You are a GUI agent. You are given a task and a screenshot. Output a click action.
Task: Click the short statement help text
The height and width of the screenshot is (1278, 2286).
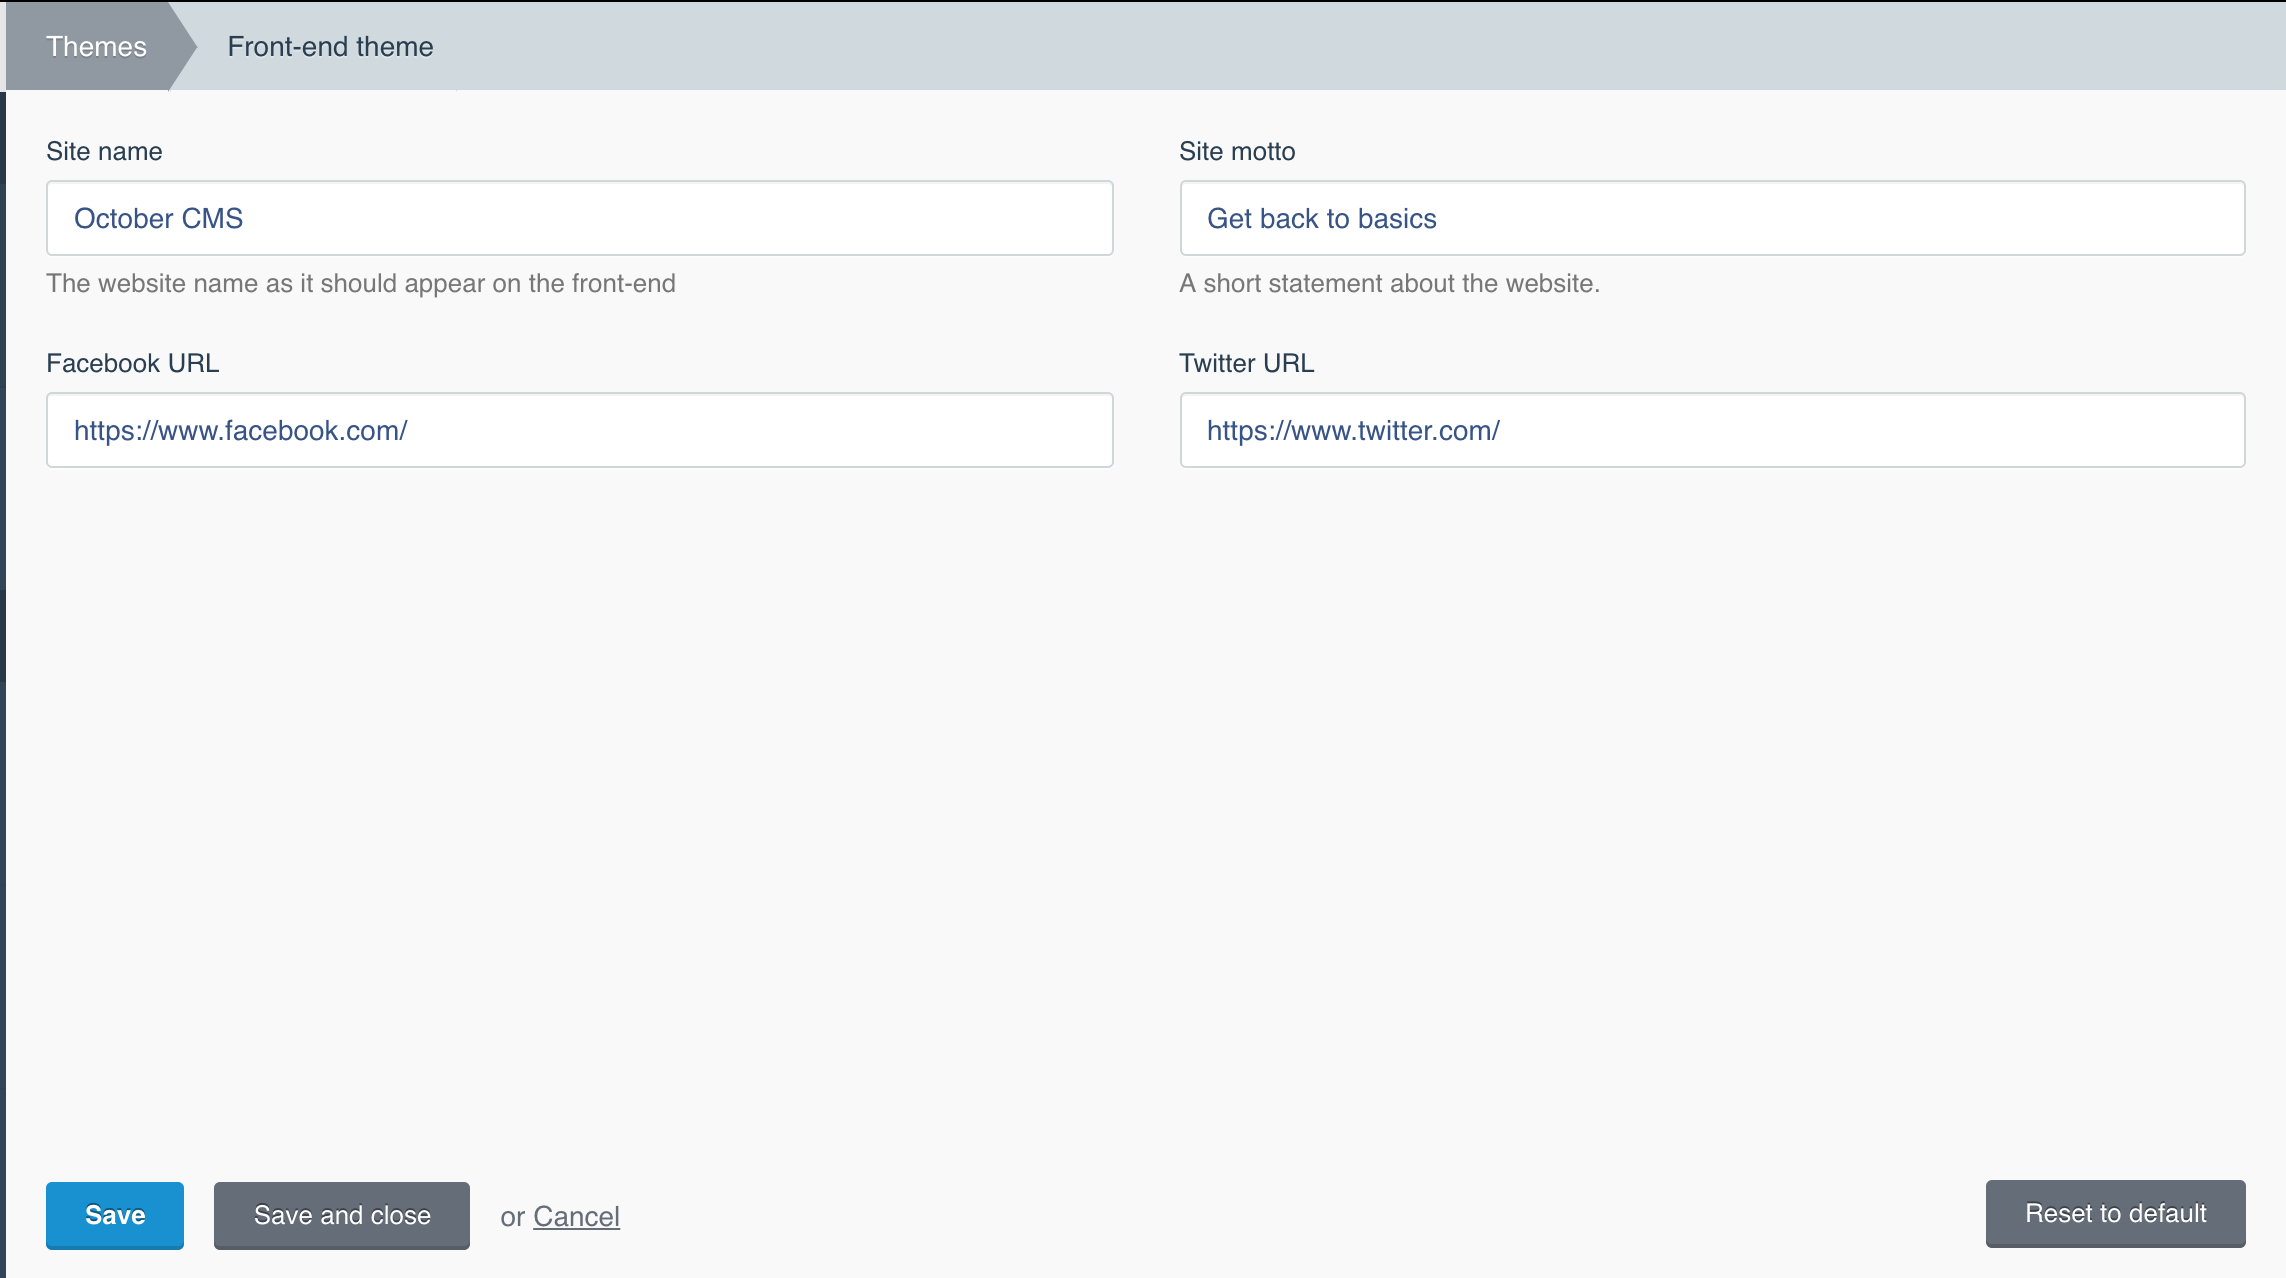click(1389, 283)
